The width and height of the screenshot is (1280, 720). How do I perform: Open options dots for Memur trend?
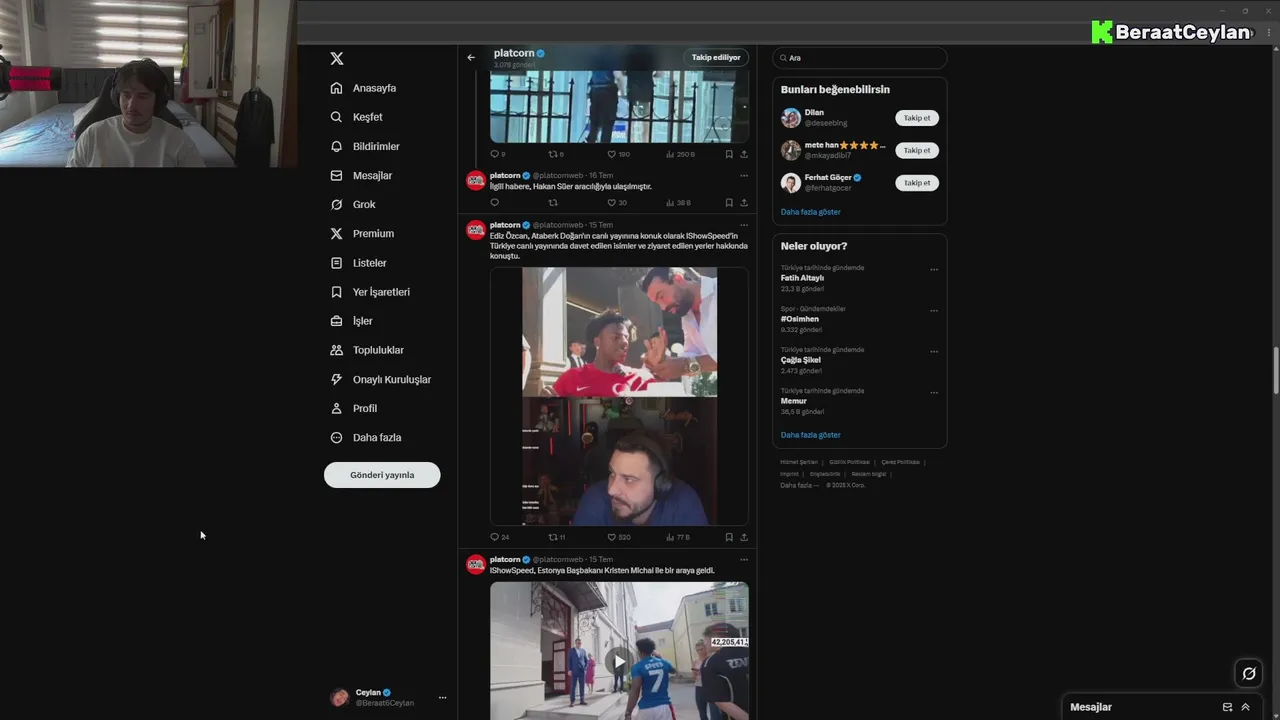pyautogui.click(x=934, y=392)
